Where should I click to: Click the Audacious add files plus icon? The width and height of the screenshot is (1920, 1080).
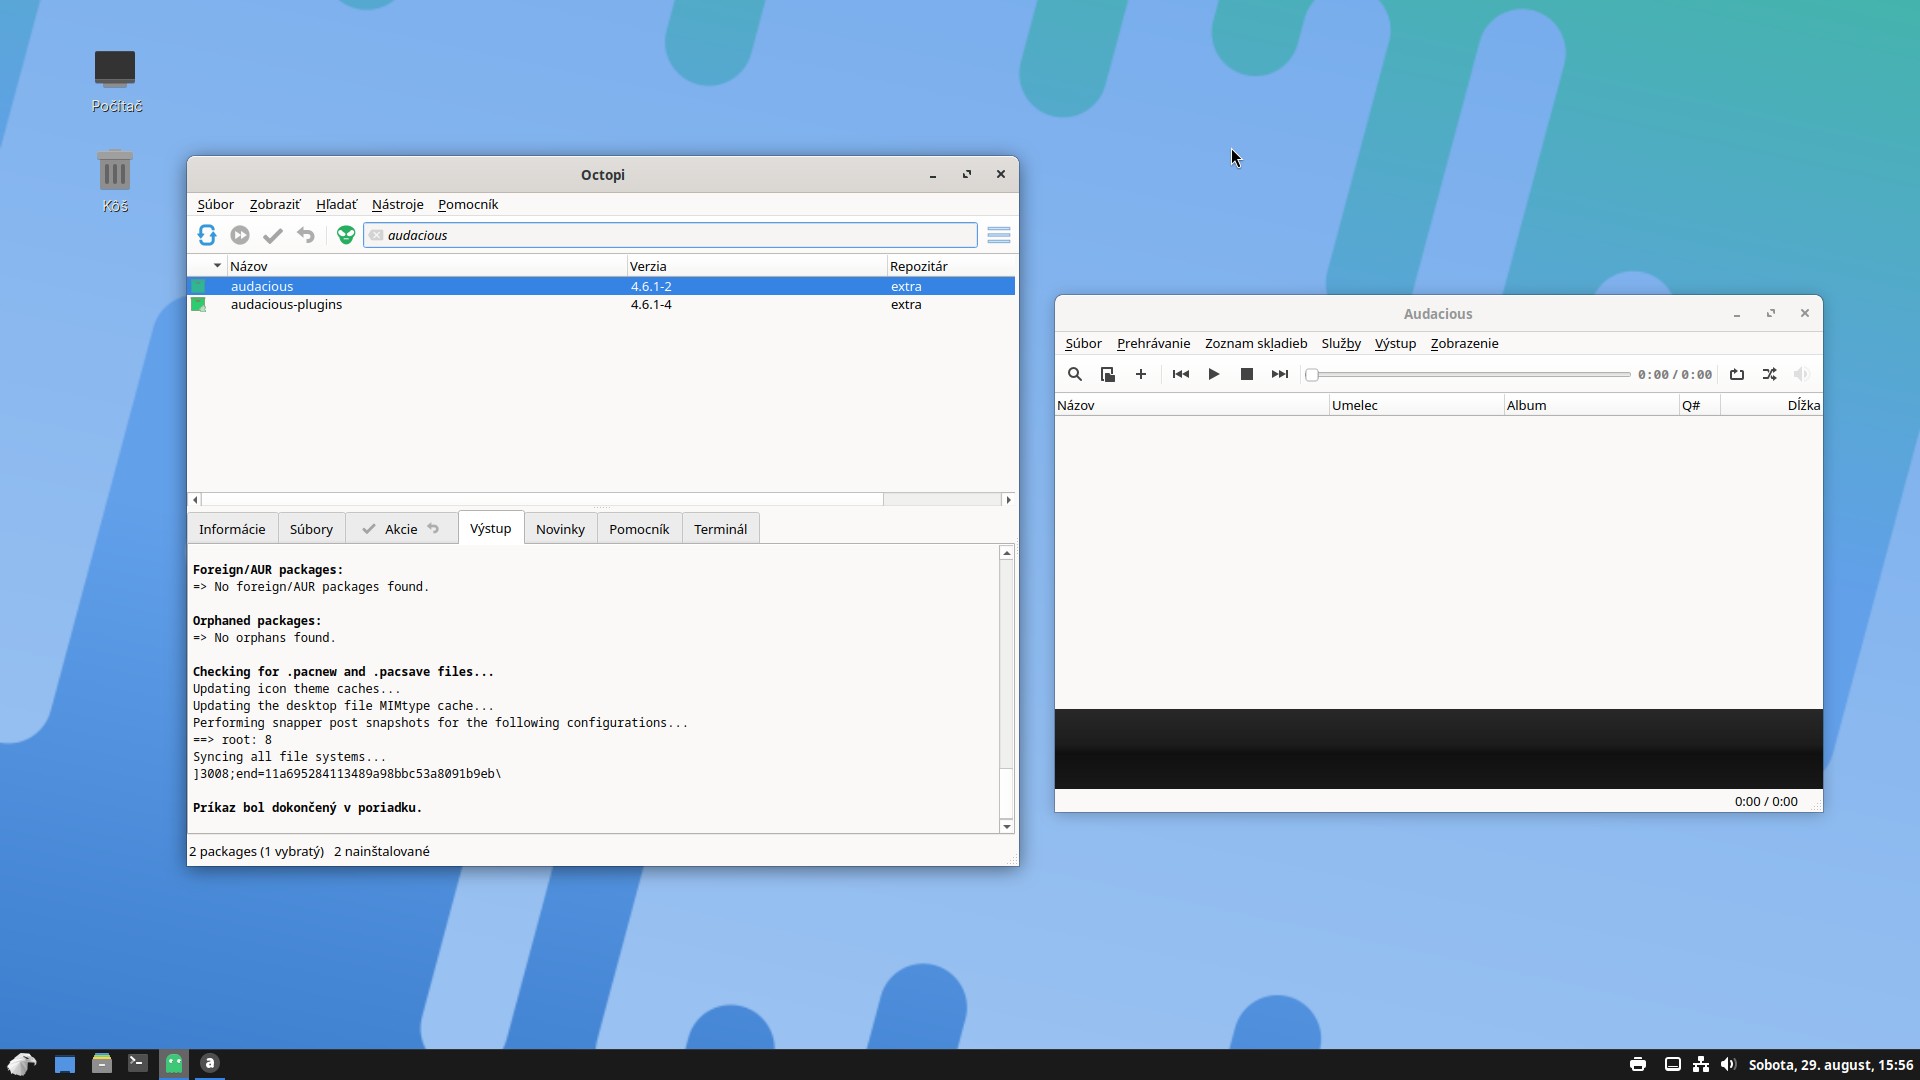[1141, 374]
